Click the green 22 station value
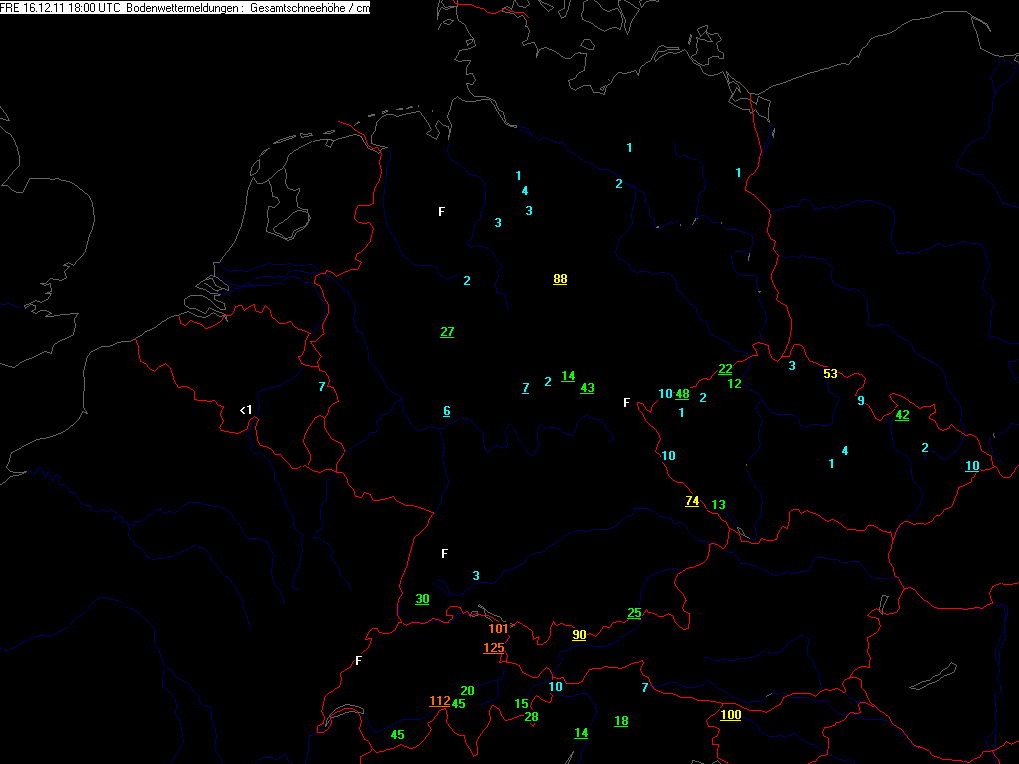 point(725,369)
